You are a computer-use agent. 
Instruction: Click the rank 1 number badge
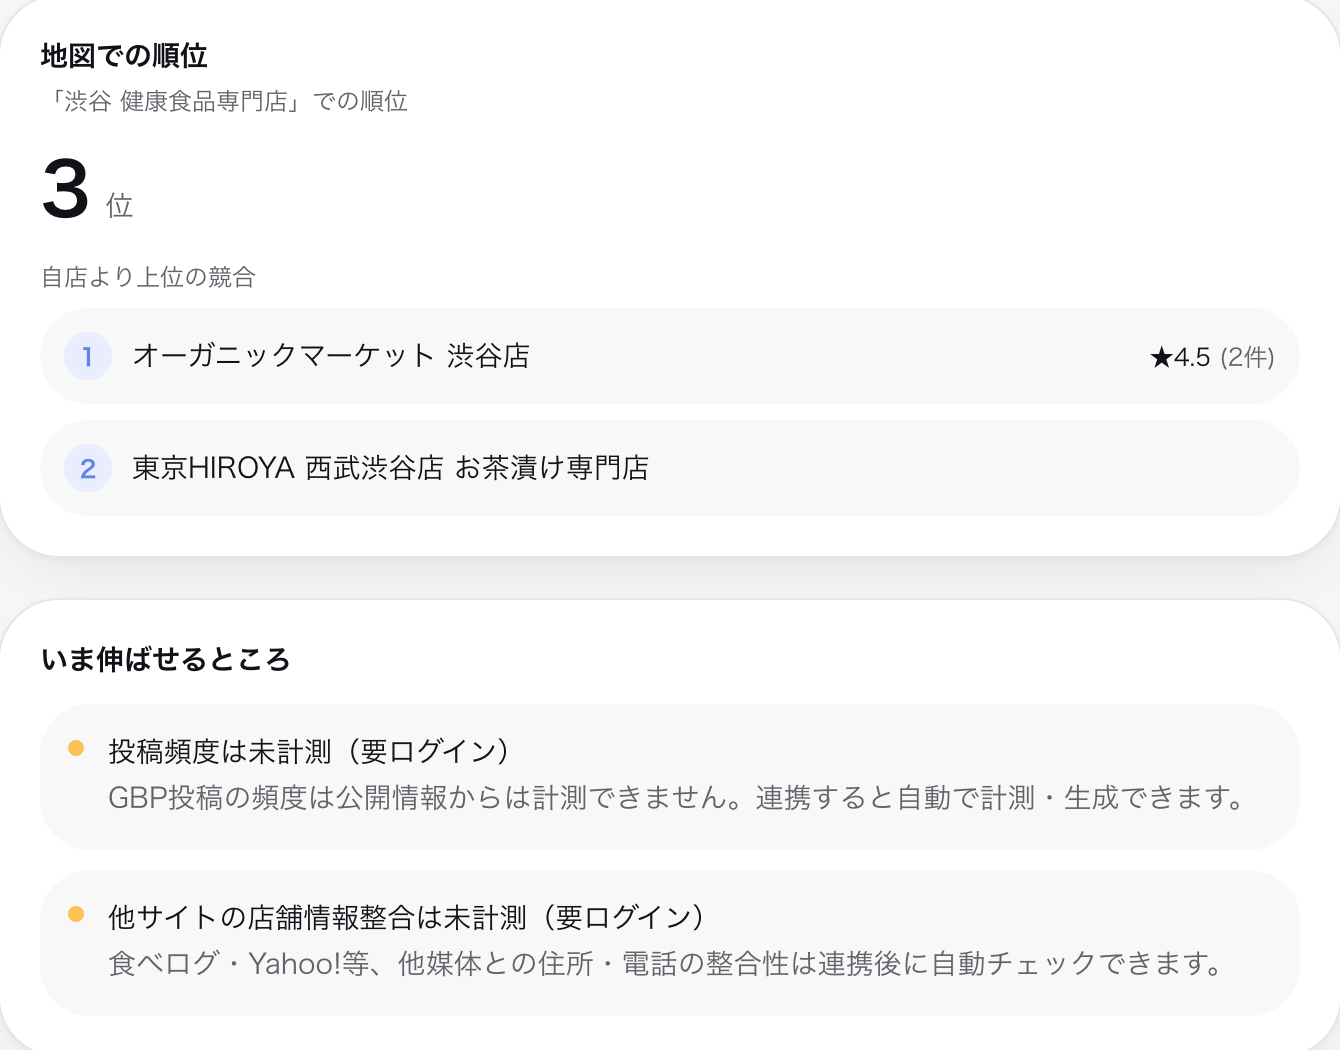click(x=88, y=356)
